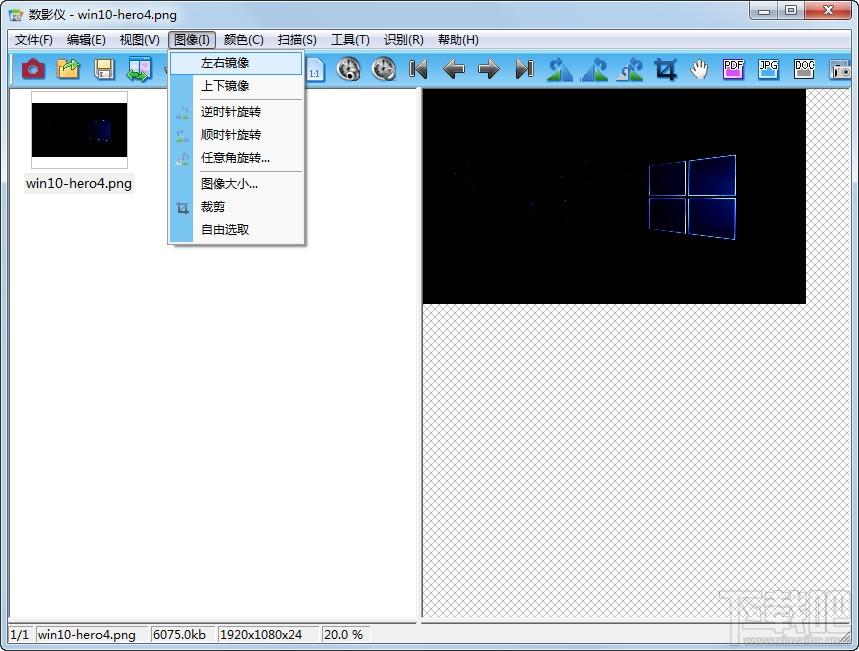This screenshot has width=859, height=651.
Task: Click the win10-hero4.png file name label
Action: point(79,183)
